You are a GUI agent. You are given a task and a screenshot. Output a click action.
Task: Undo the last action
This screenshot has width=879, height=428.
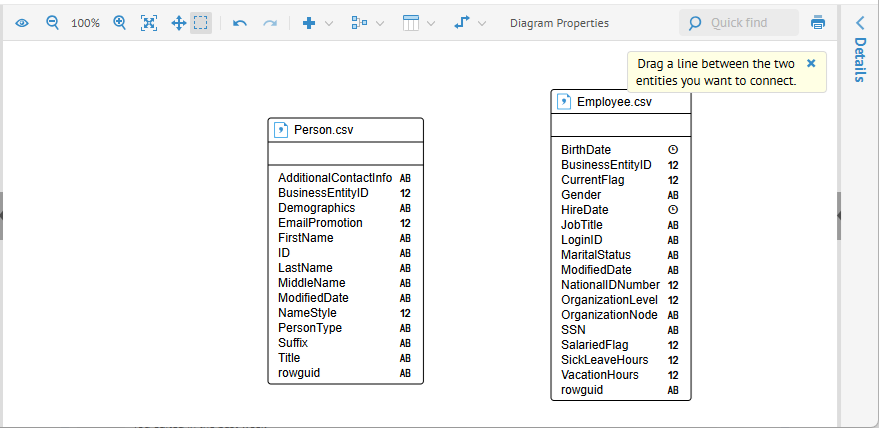(239, 23)
